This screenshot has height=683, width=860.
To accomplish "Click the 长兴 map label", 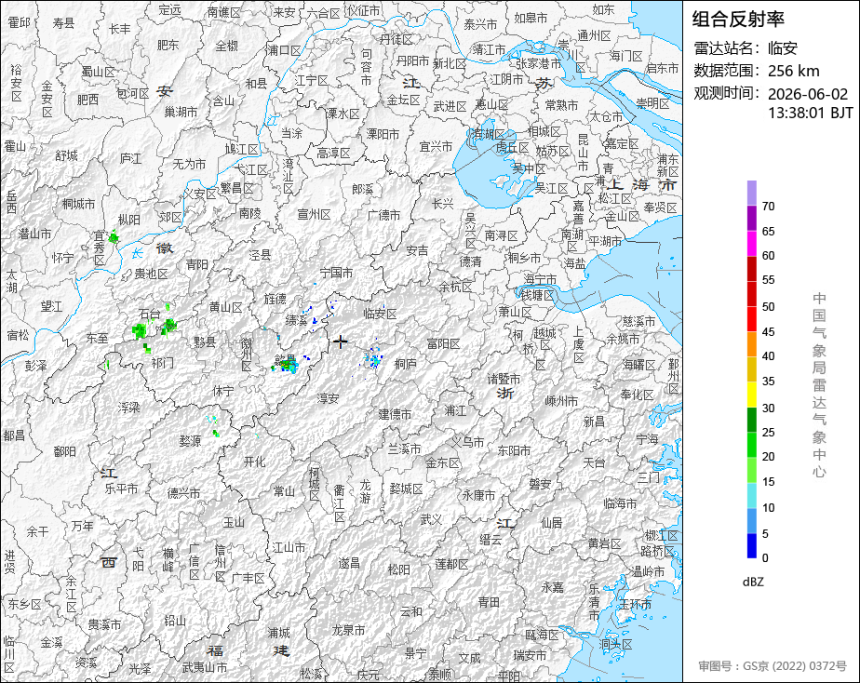I will click(443, 204).
